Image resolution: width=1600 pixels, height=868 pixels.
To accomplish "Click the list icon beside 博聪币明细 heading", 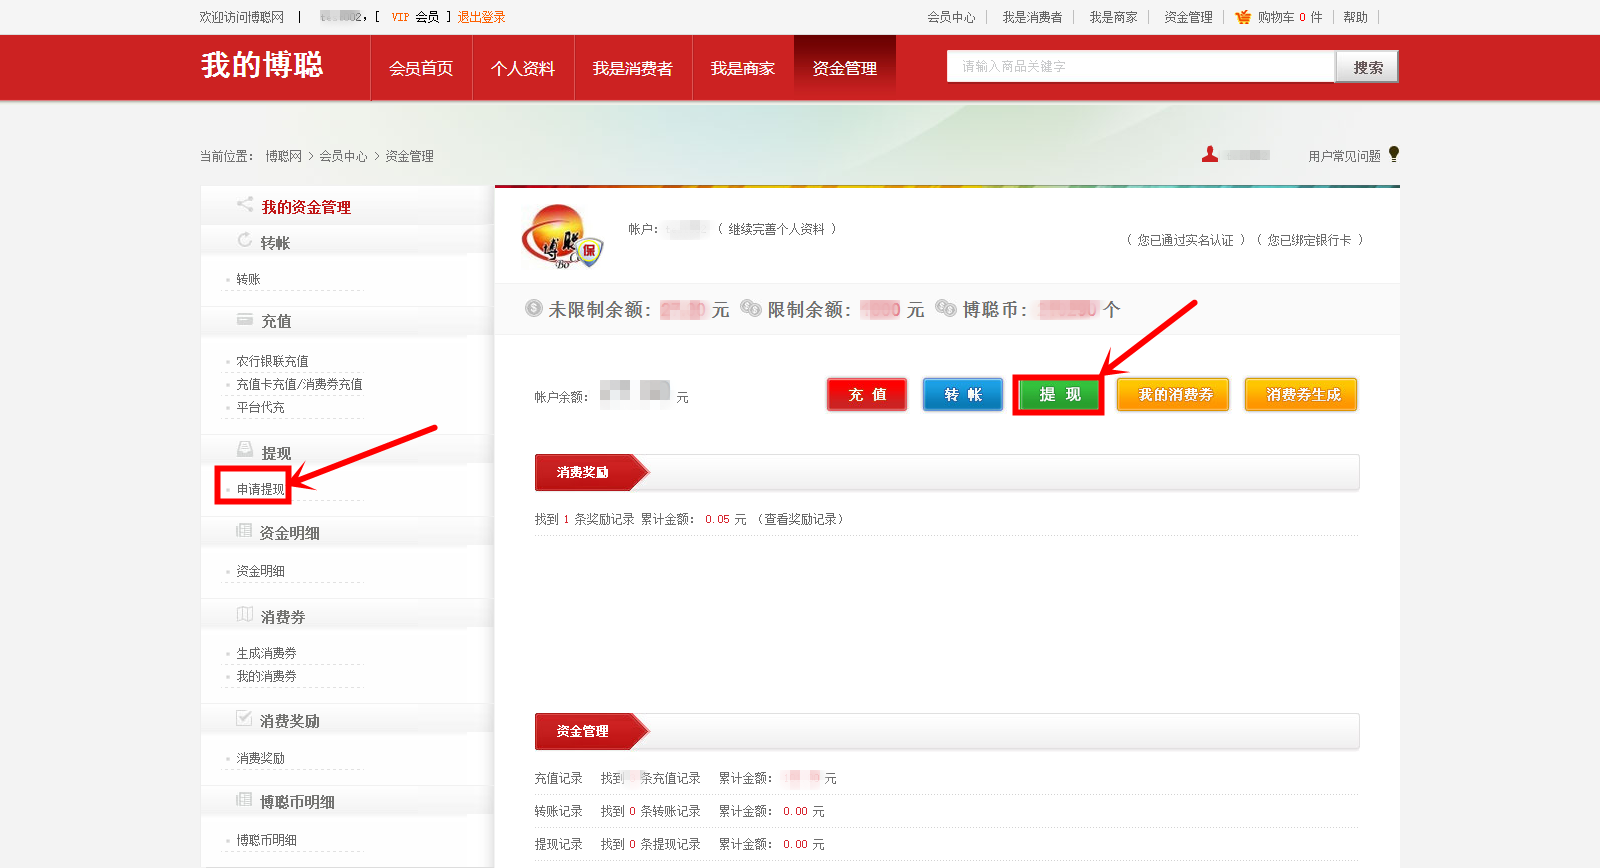I will tap(244, 799).
